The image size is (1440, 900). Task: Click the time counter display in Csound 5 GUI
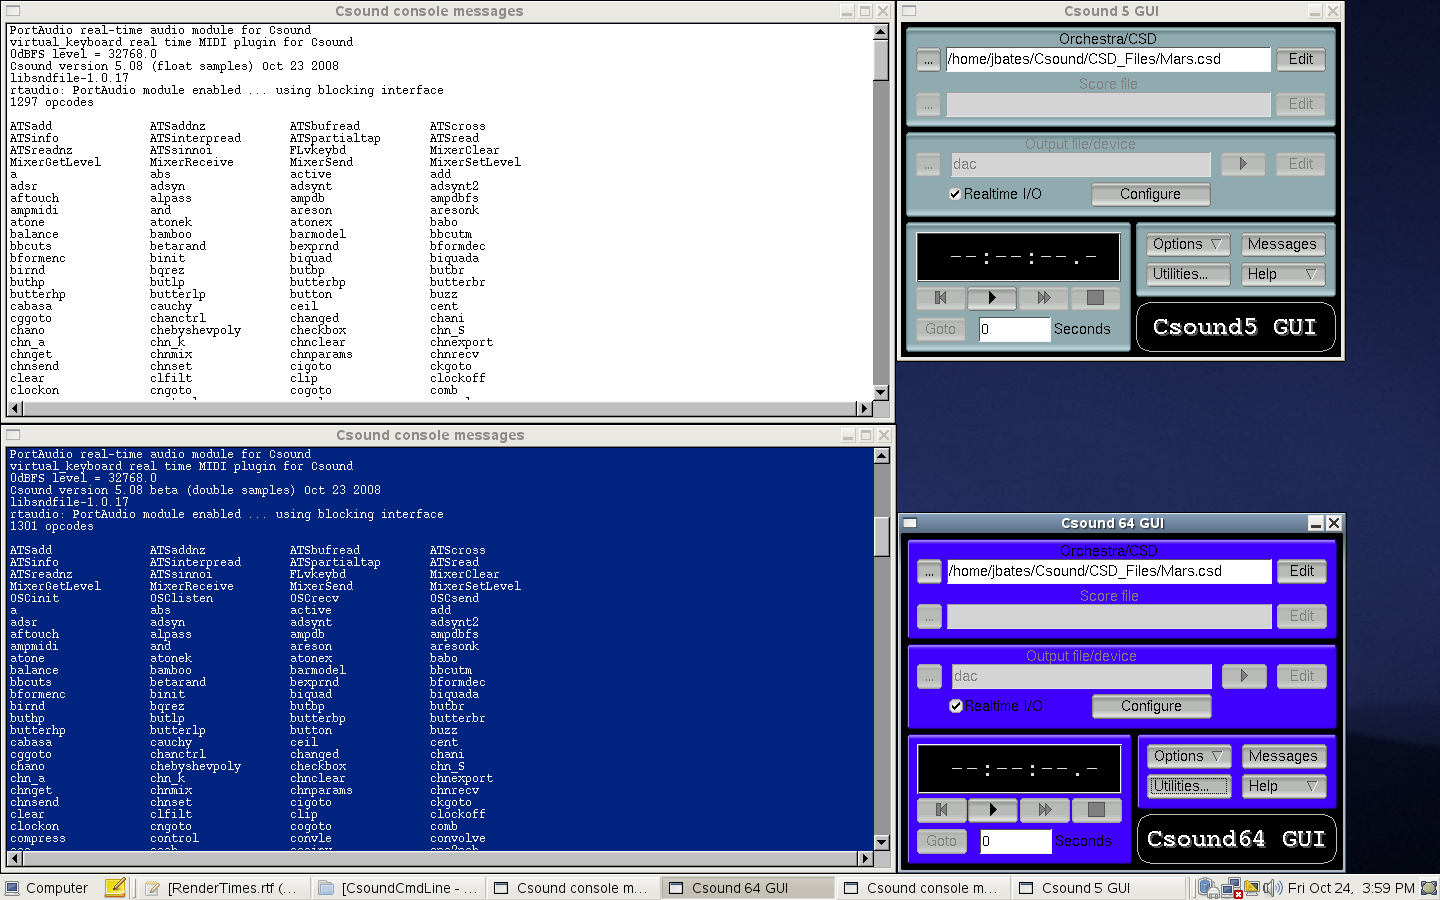1018,256
